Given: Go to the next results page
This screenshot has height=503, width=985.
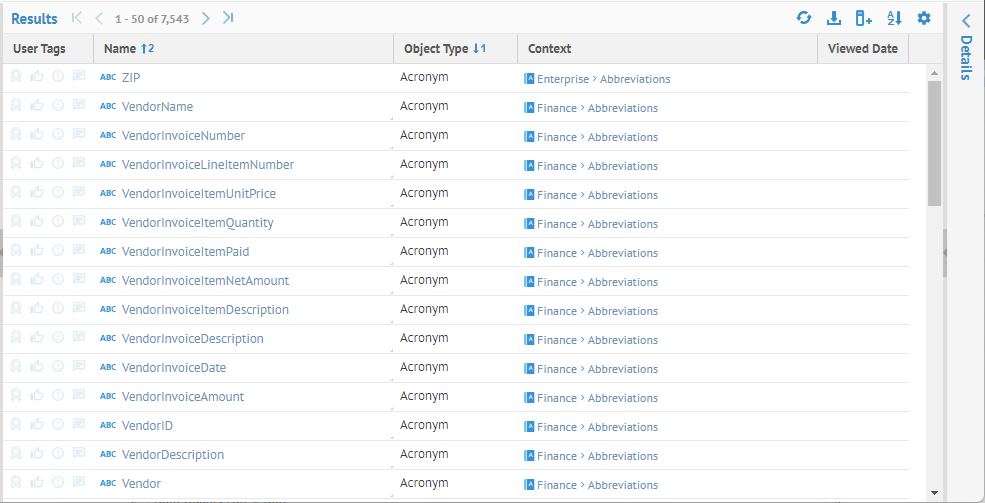Looking at the screenshot, I should pyautogui.click(x=205, y=18).
